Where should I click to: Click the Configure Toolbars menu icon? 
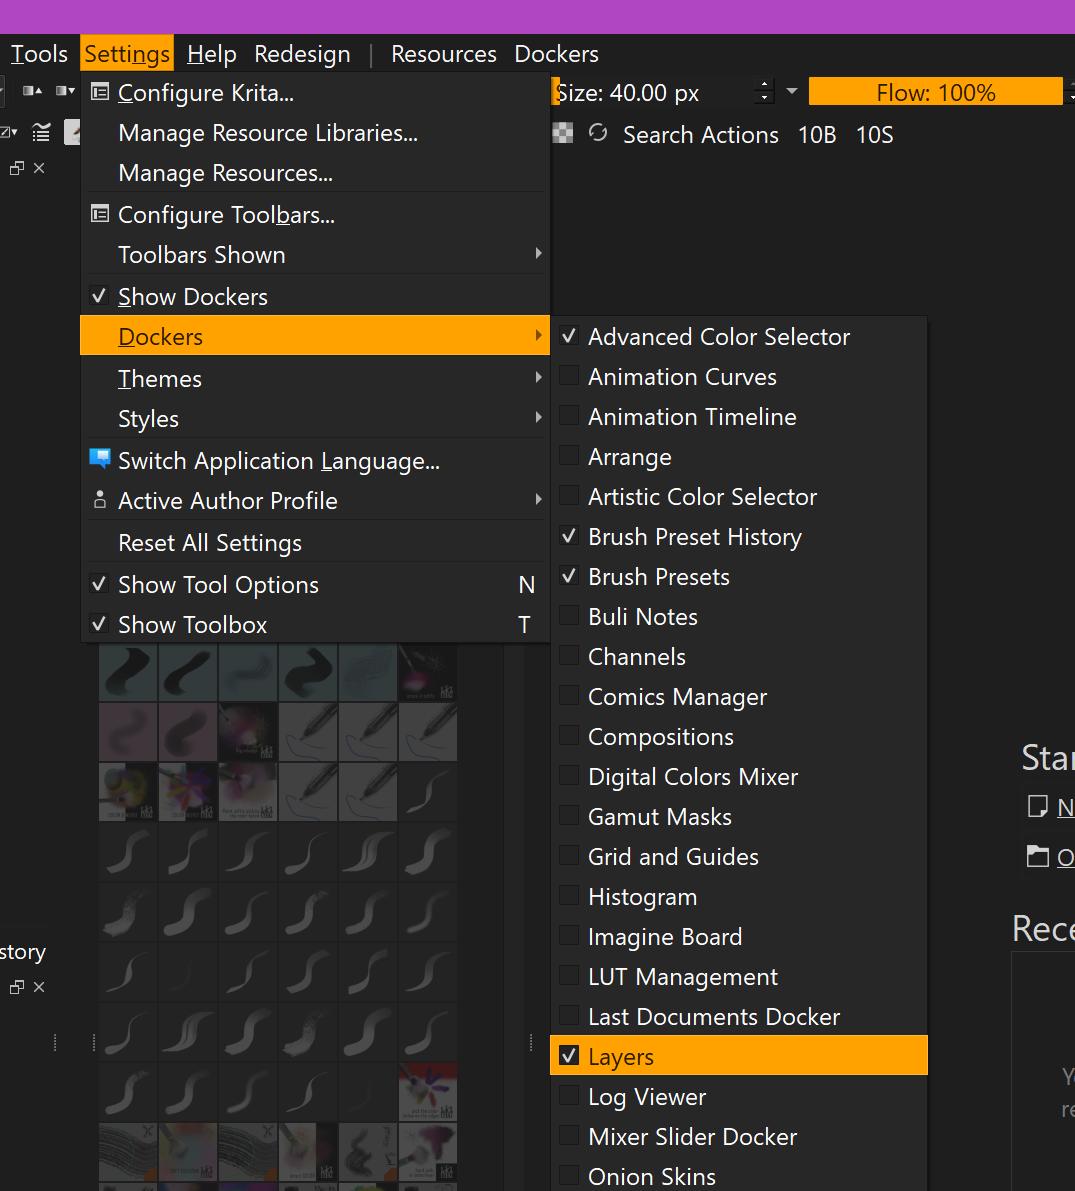[100, 213]
